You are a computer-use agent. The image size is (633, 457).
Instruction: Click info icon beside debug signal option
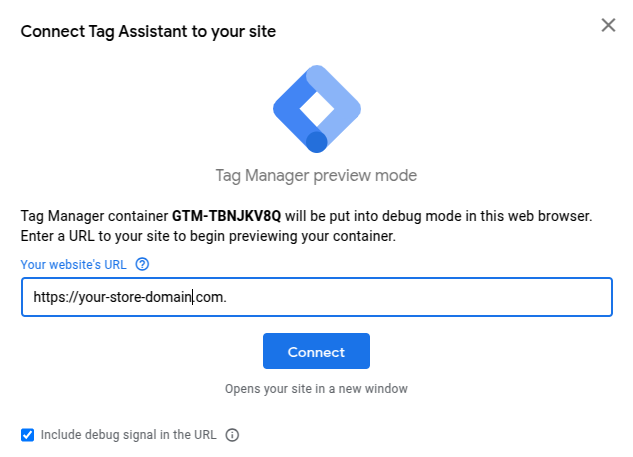233,435
